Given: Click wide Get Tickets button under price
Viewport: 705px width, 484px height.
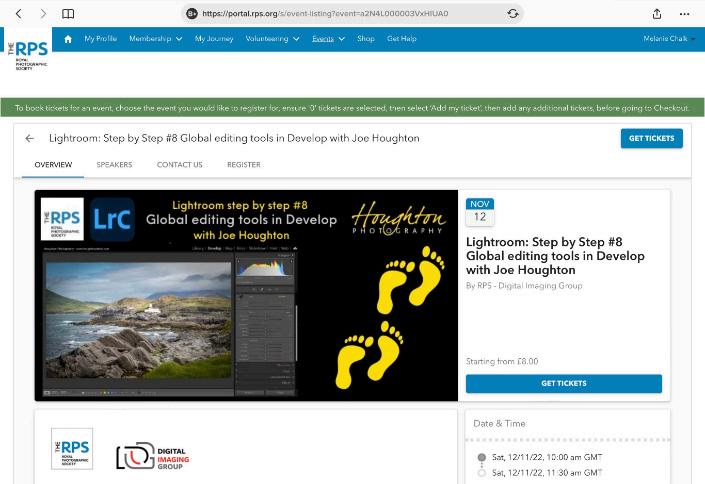Looking at the screenshot, I should [x=564, y=384].
